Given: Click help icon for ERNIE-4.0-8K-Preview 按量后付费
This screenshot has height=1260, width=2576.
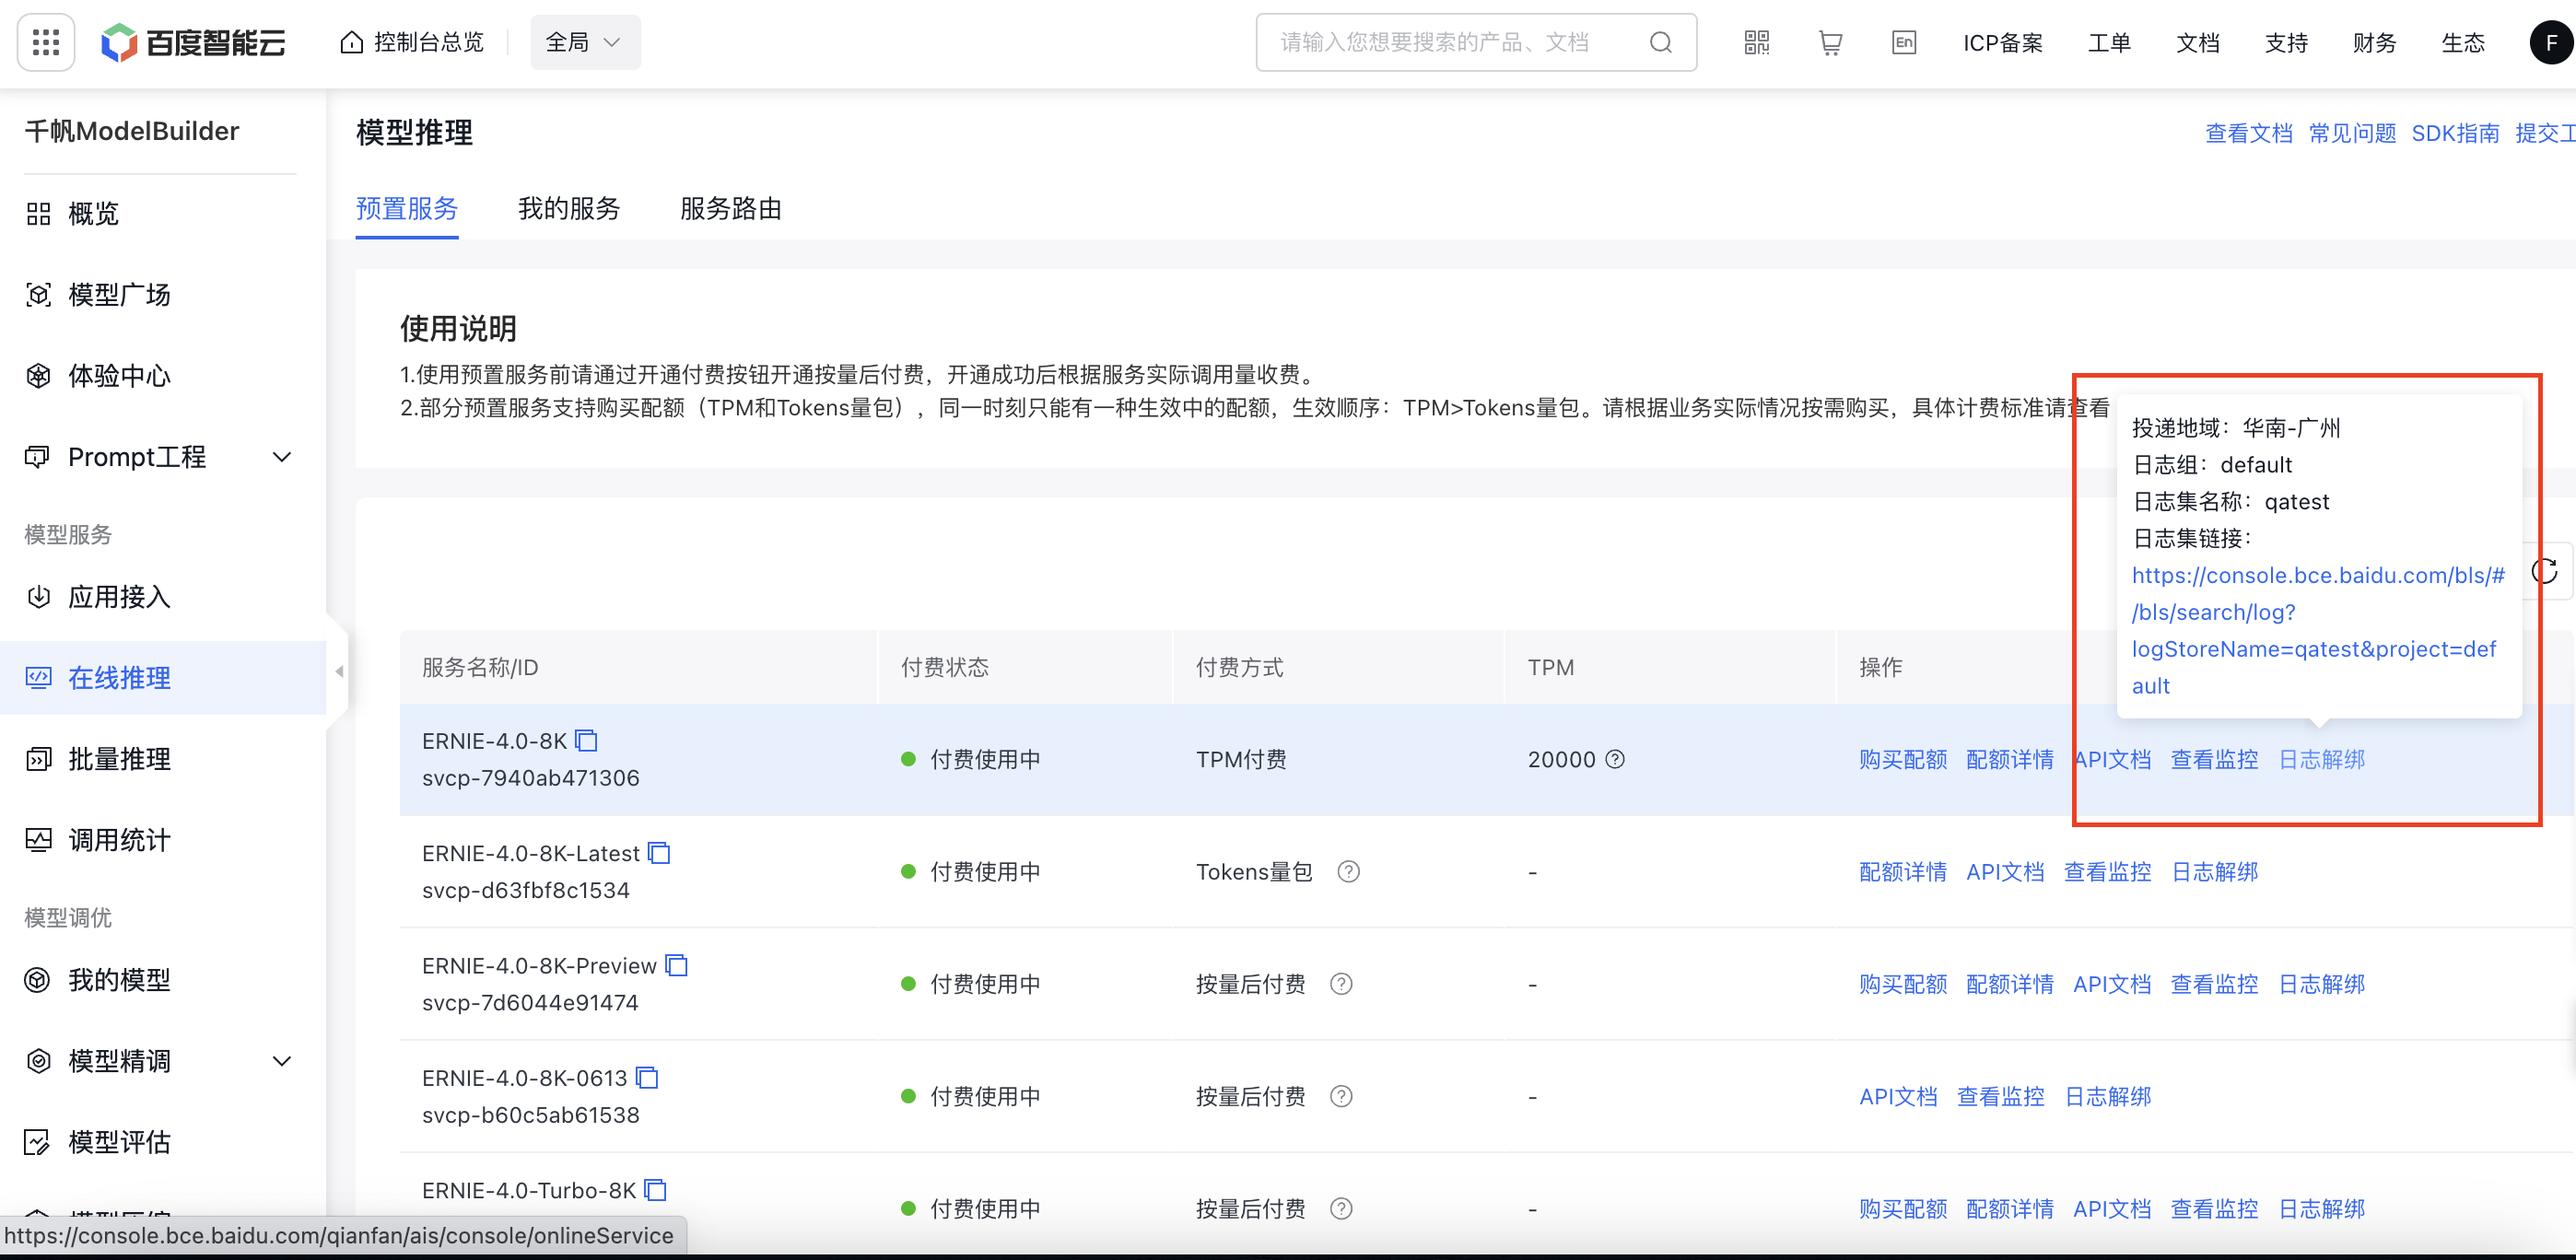Looking at the screenshot, I should pos(1342,984).
